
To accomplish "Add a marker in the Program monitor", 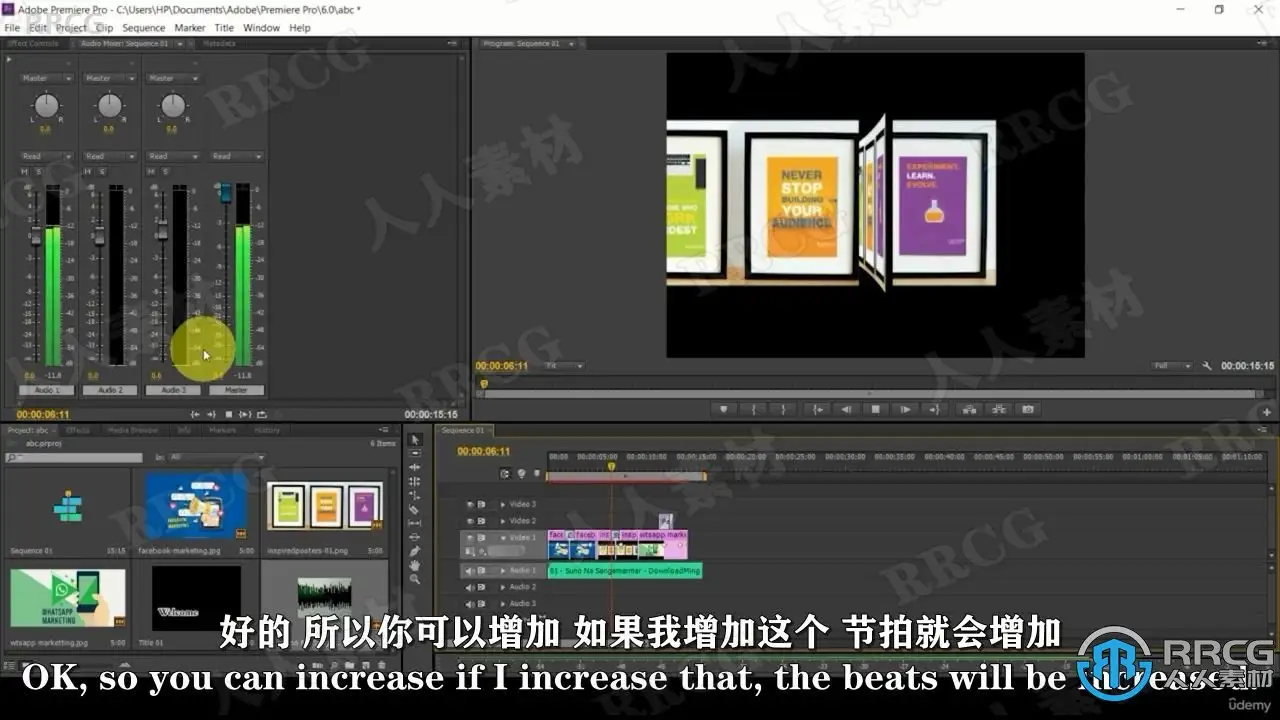I will point(724,409).
